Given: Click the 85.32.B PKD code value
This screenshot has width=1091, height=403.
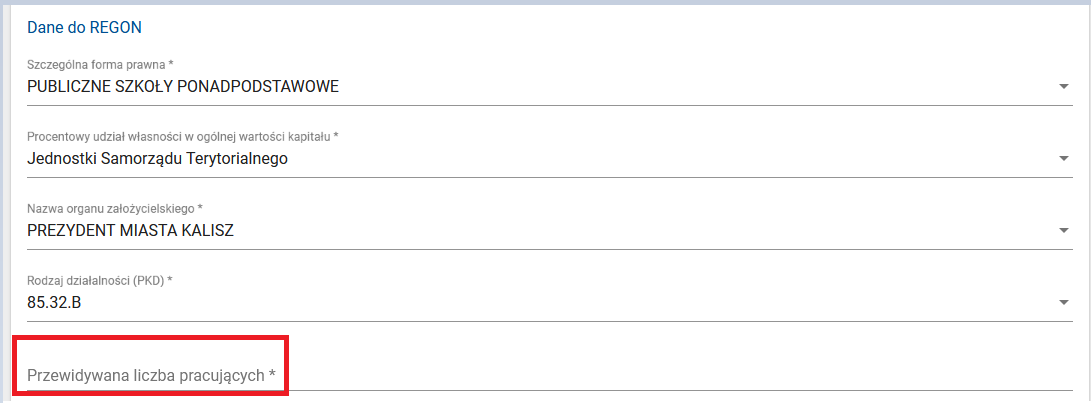Looking at the screenshot, I should 54,302.
